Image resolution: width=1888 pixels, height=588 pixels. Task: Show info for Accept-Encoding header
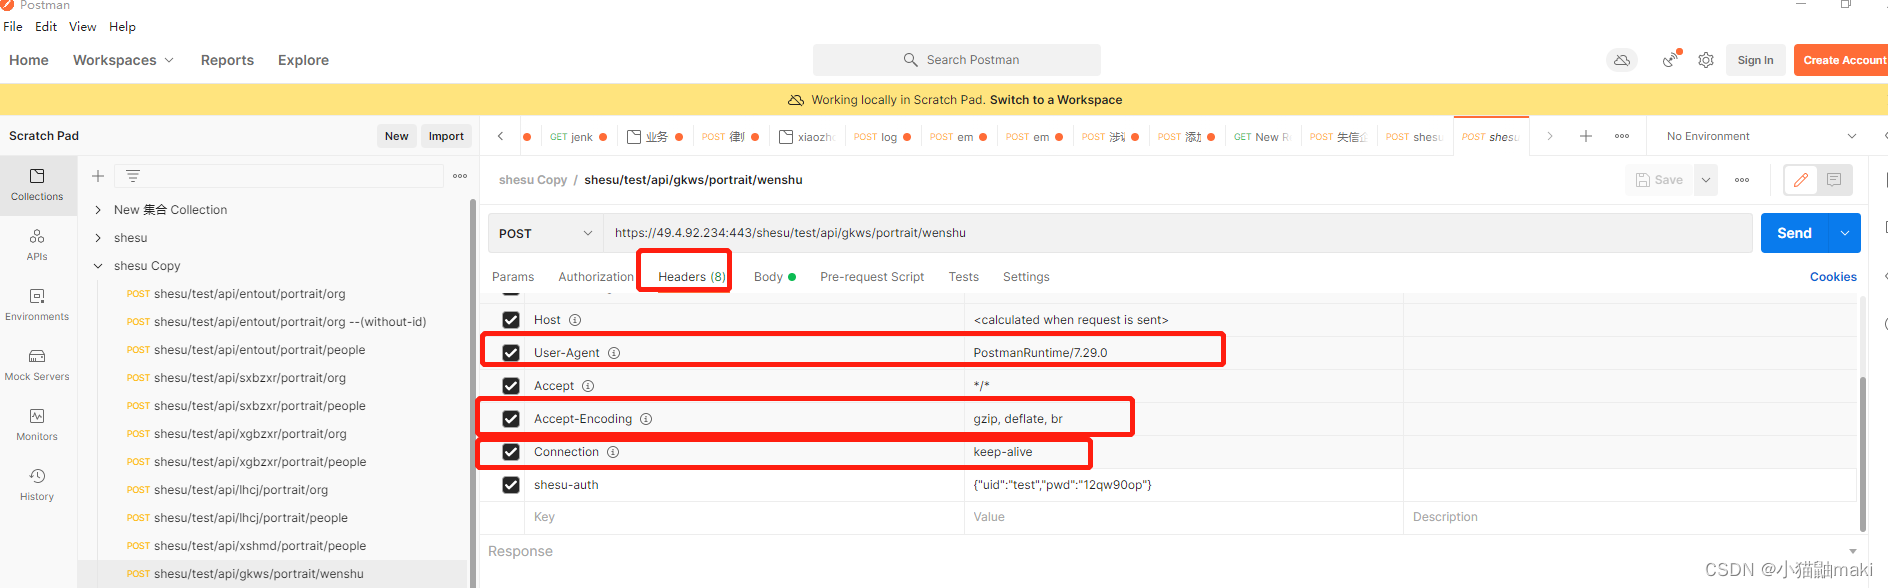(x=646, y=419)
